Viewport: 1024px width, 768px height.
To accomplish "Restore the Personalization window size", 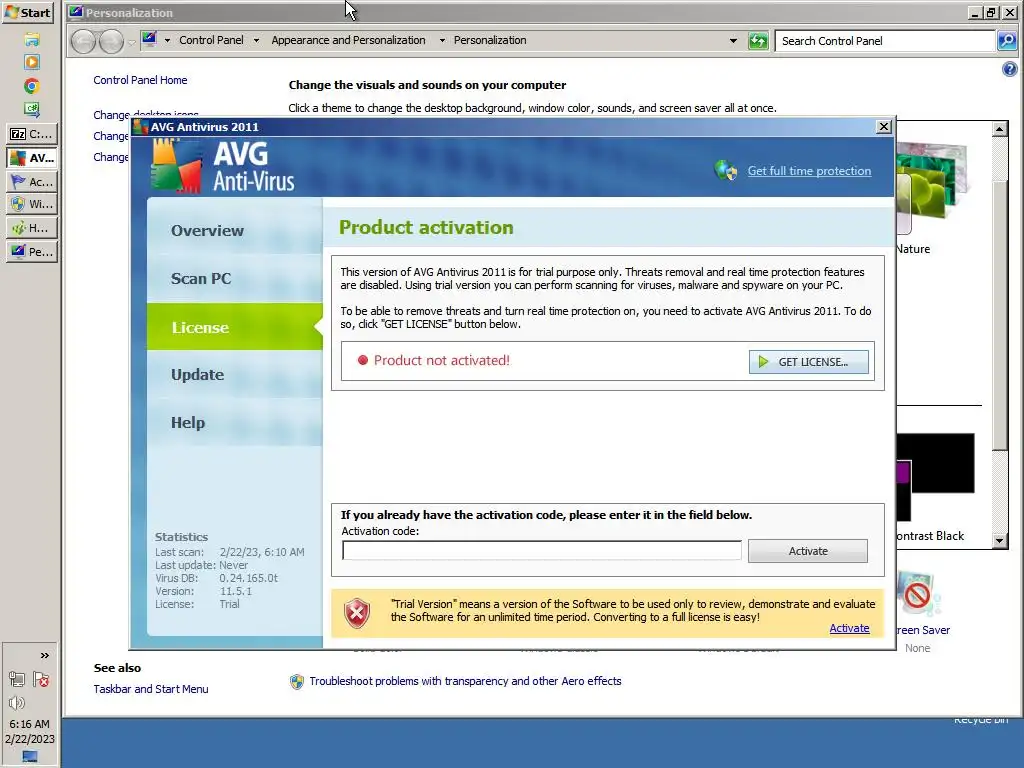I will click(x=991, y=12).
